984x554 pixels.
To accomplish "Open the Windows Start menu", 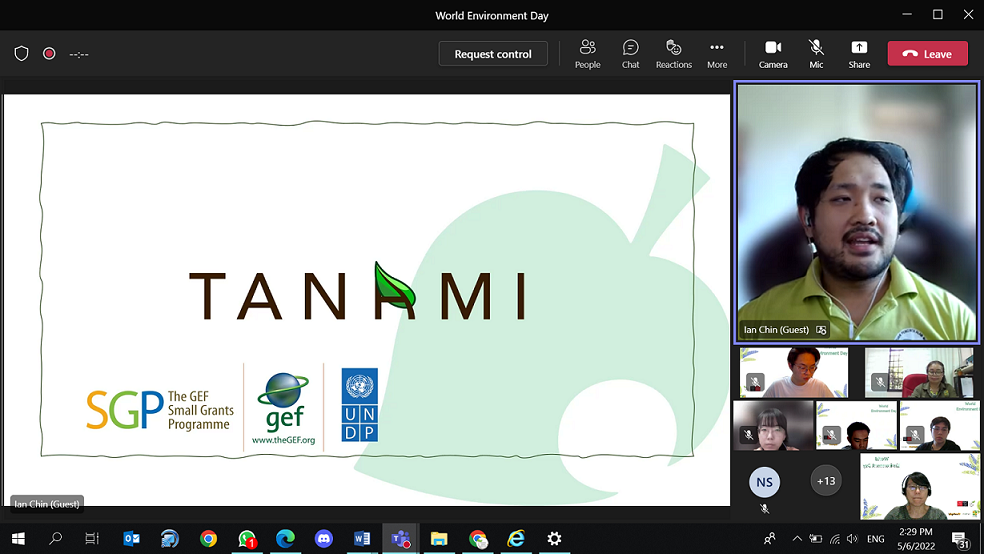I will pyautogui.click(x=18, y=538).
